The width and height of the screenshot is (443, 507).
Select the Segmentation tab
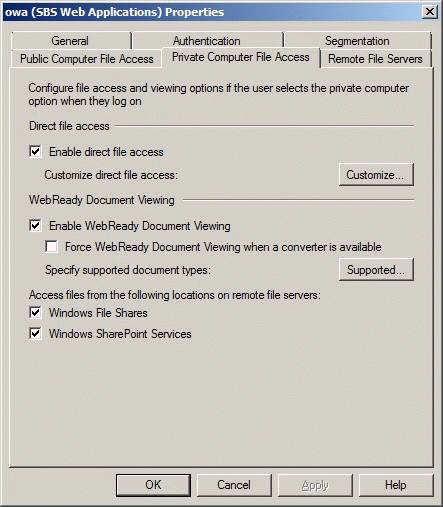357,41
